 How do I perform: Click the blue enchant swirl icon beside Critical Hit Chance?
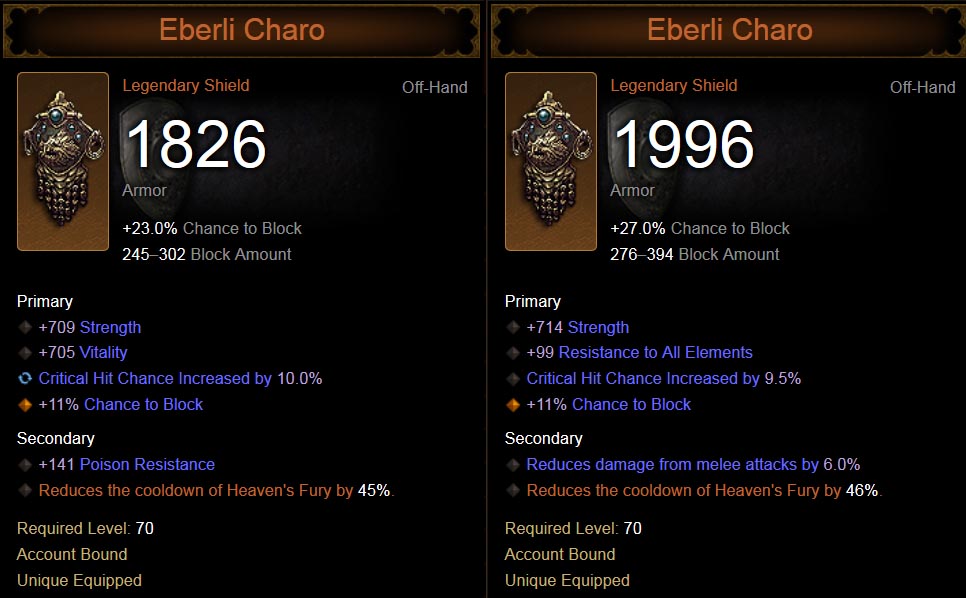[x=25, y=379]
